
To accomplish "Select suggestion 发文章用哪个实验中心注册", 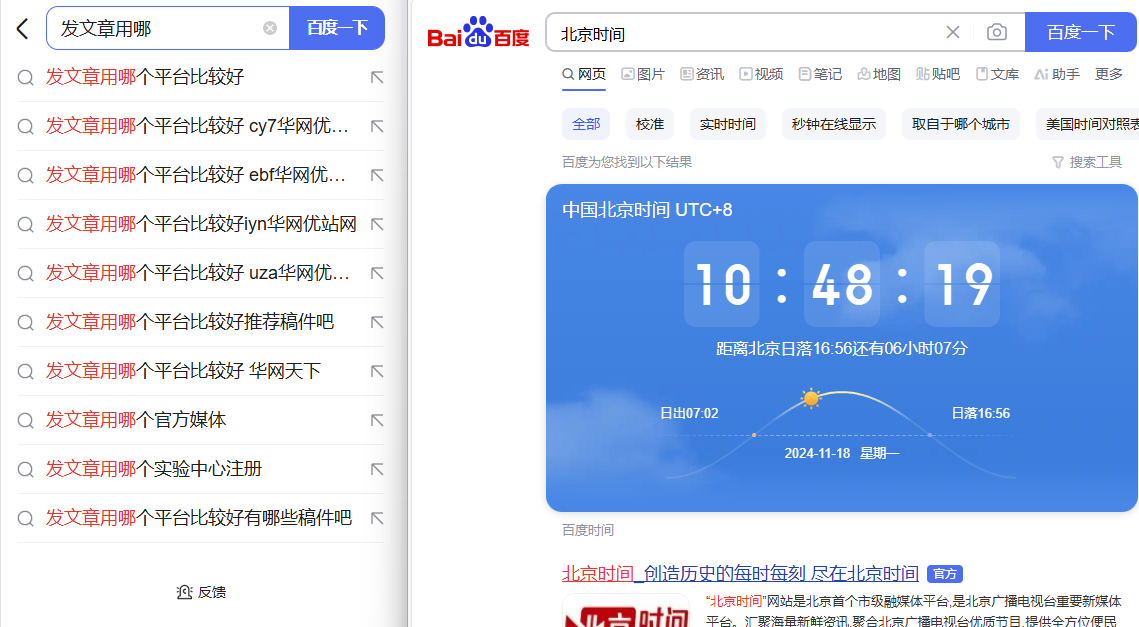I will pos(154,469).
